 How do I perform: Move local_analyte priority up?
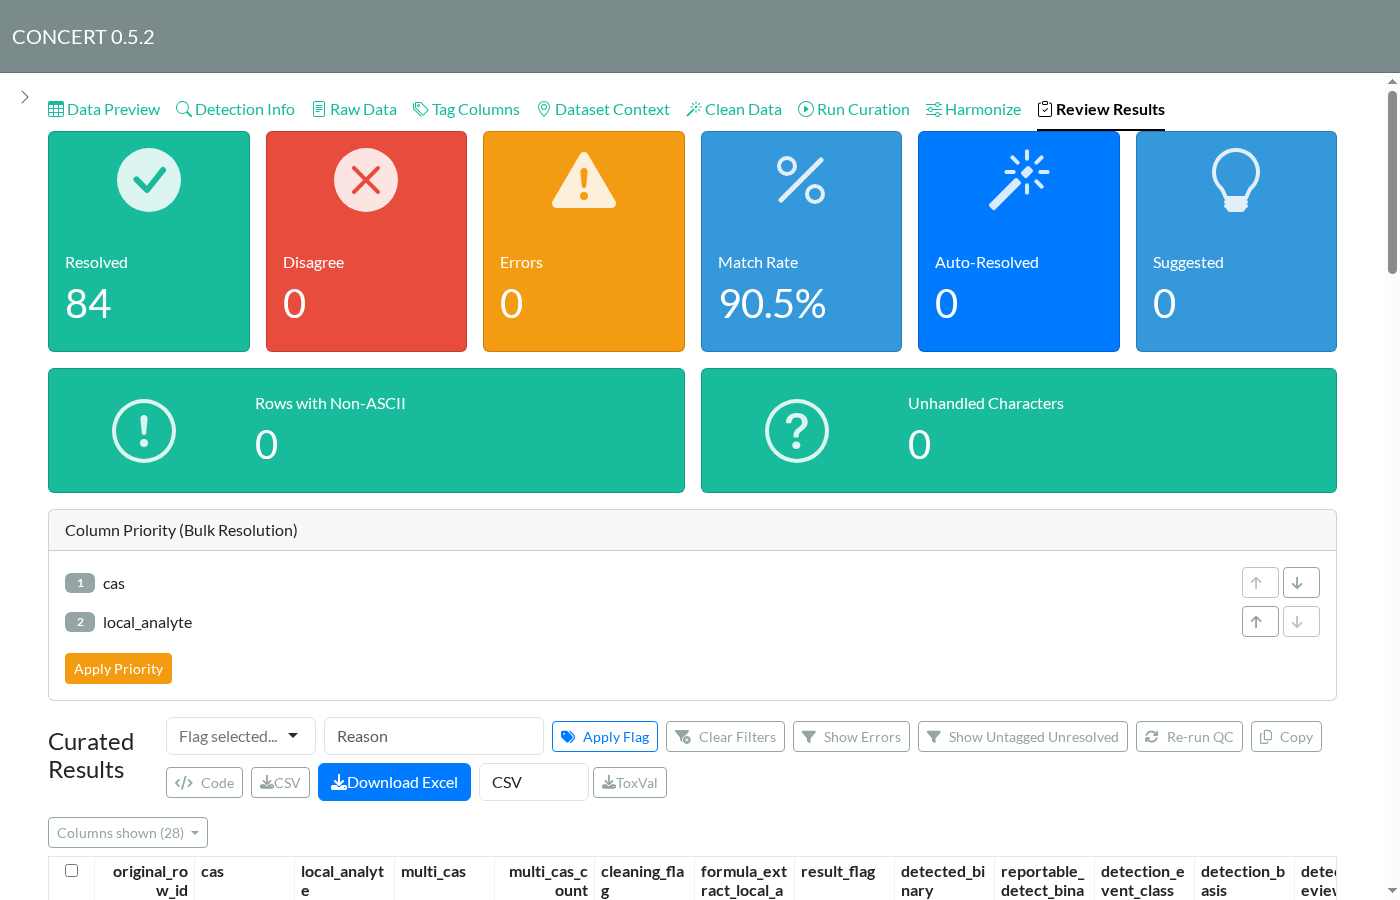tap(1260, 622)
